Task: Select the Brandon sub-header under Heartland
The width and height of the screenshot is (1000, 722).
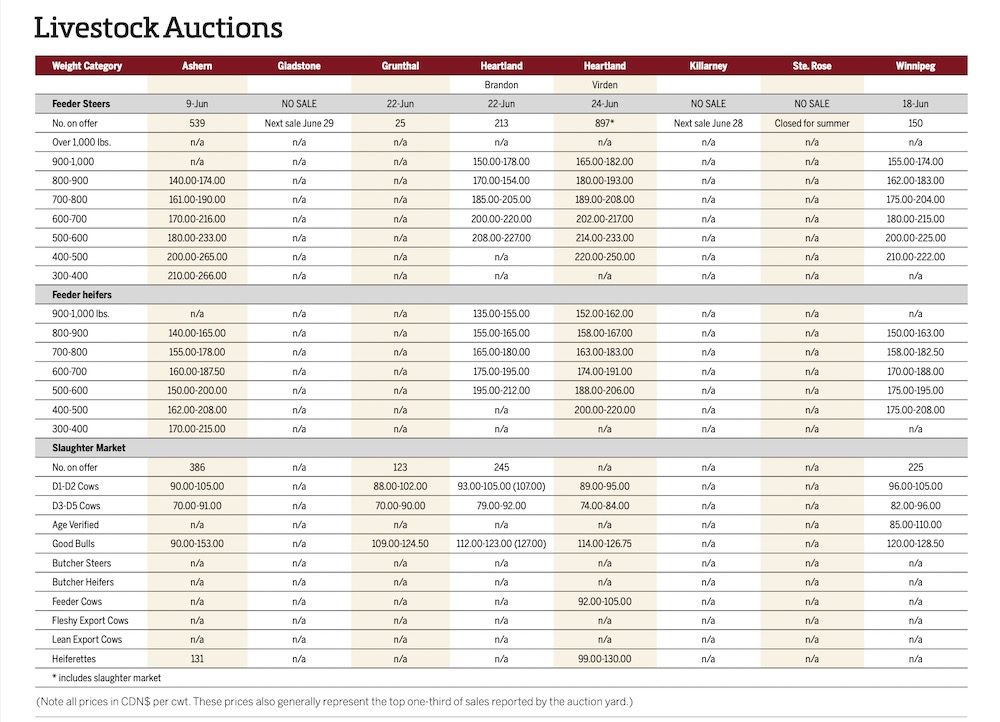Action: (x=501, y=85)
